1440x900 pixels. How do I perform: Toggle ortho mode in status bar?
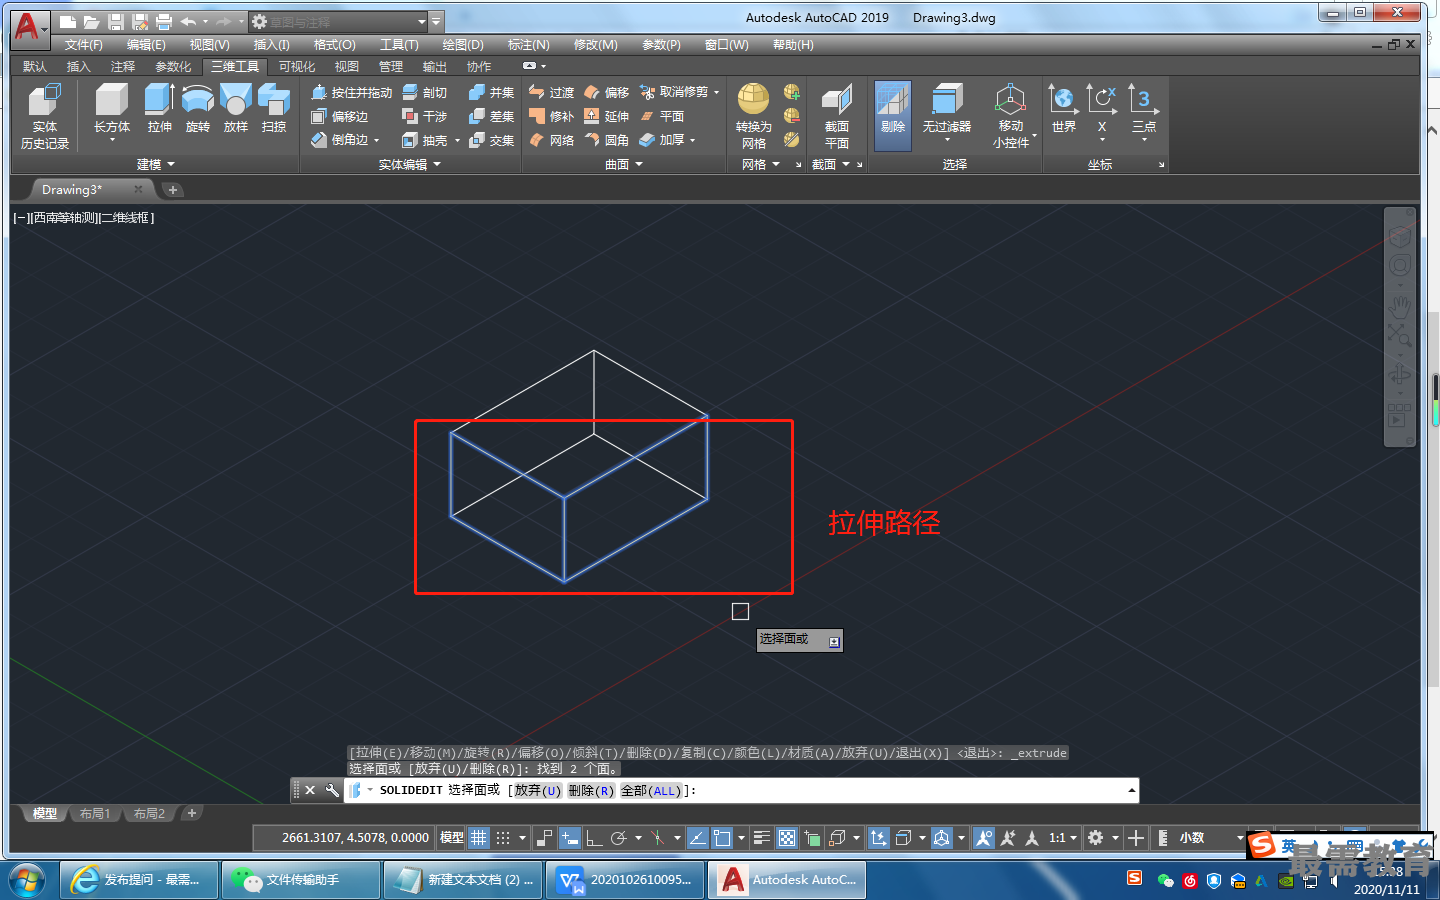click(594, 838)
